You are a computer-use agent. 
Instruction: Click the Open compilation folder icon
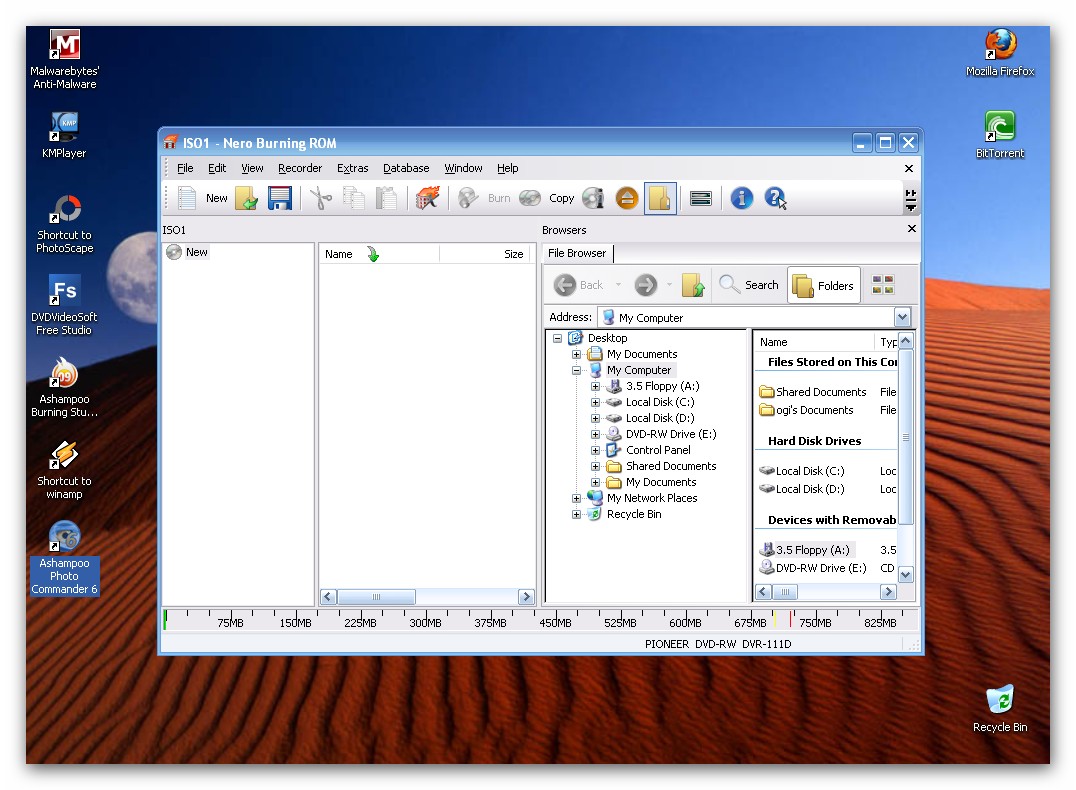(x=246, y=198)
